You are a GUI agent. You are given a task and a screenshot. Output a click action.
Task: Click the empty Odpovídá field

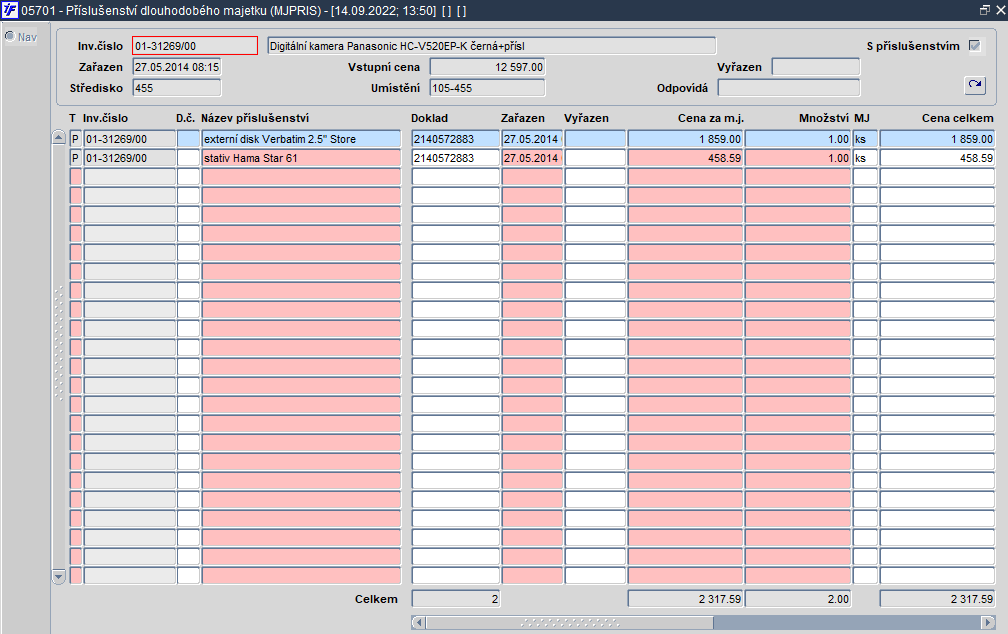coord(789,88)
